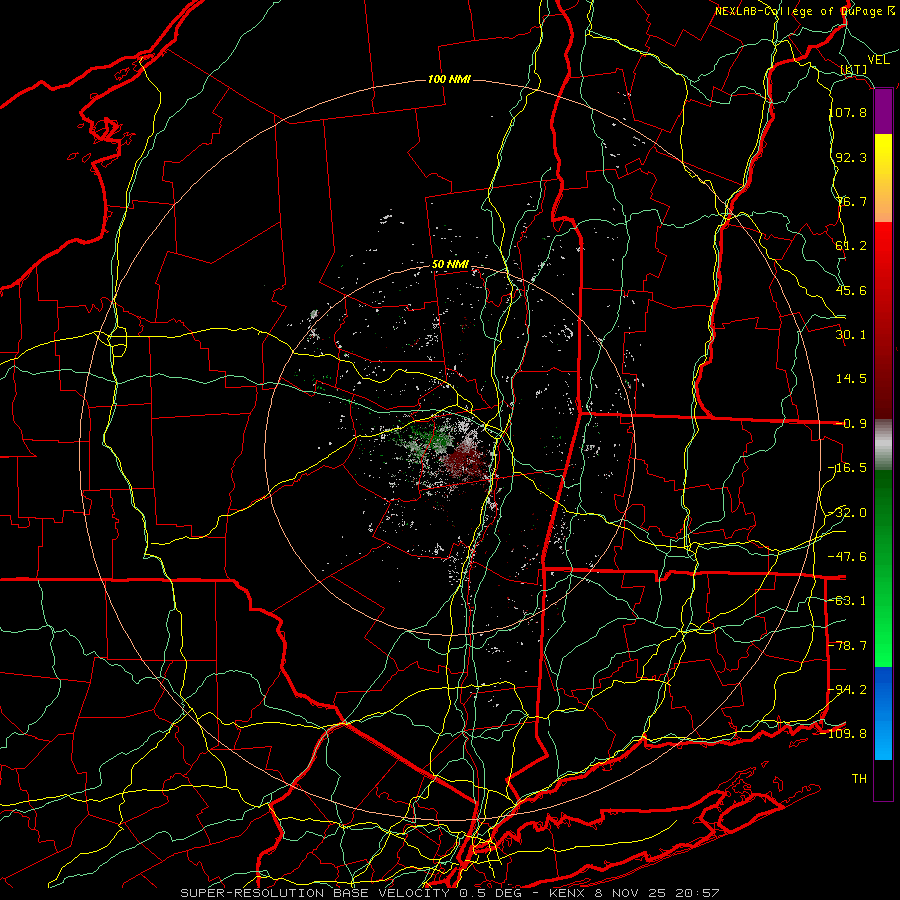The image size is (900, 900).
Task: Click the 14.5 value on the velocity scale
Action: 851,379
